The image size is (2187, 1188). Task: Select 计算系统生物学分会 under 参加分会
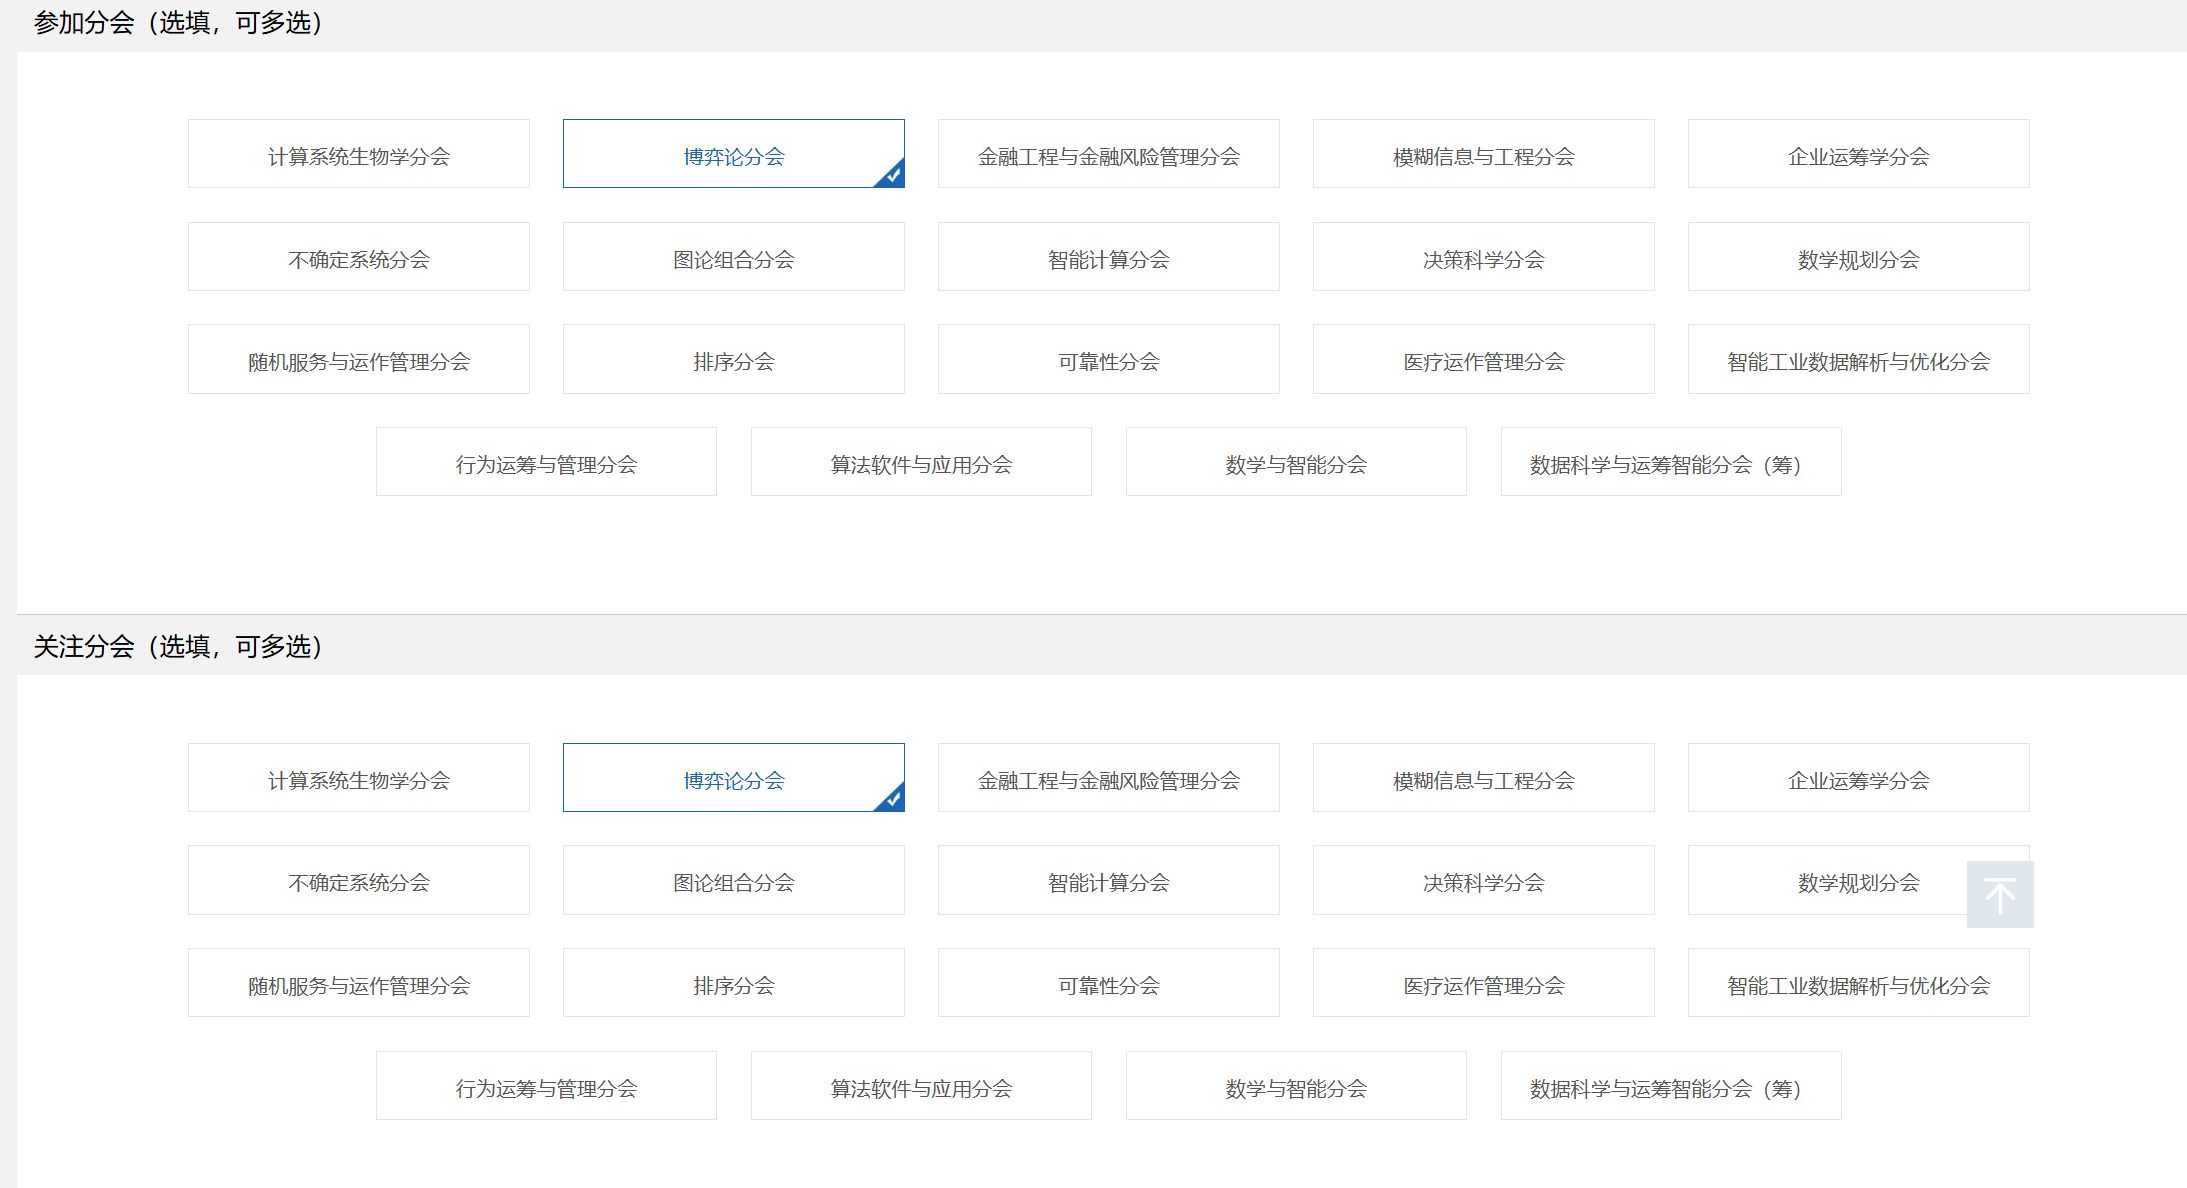tap(358, 155)
